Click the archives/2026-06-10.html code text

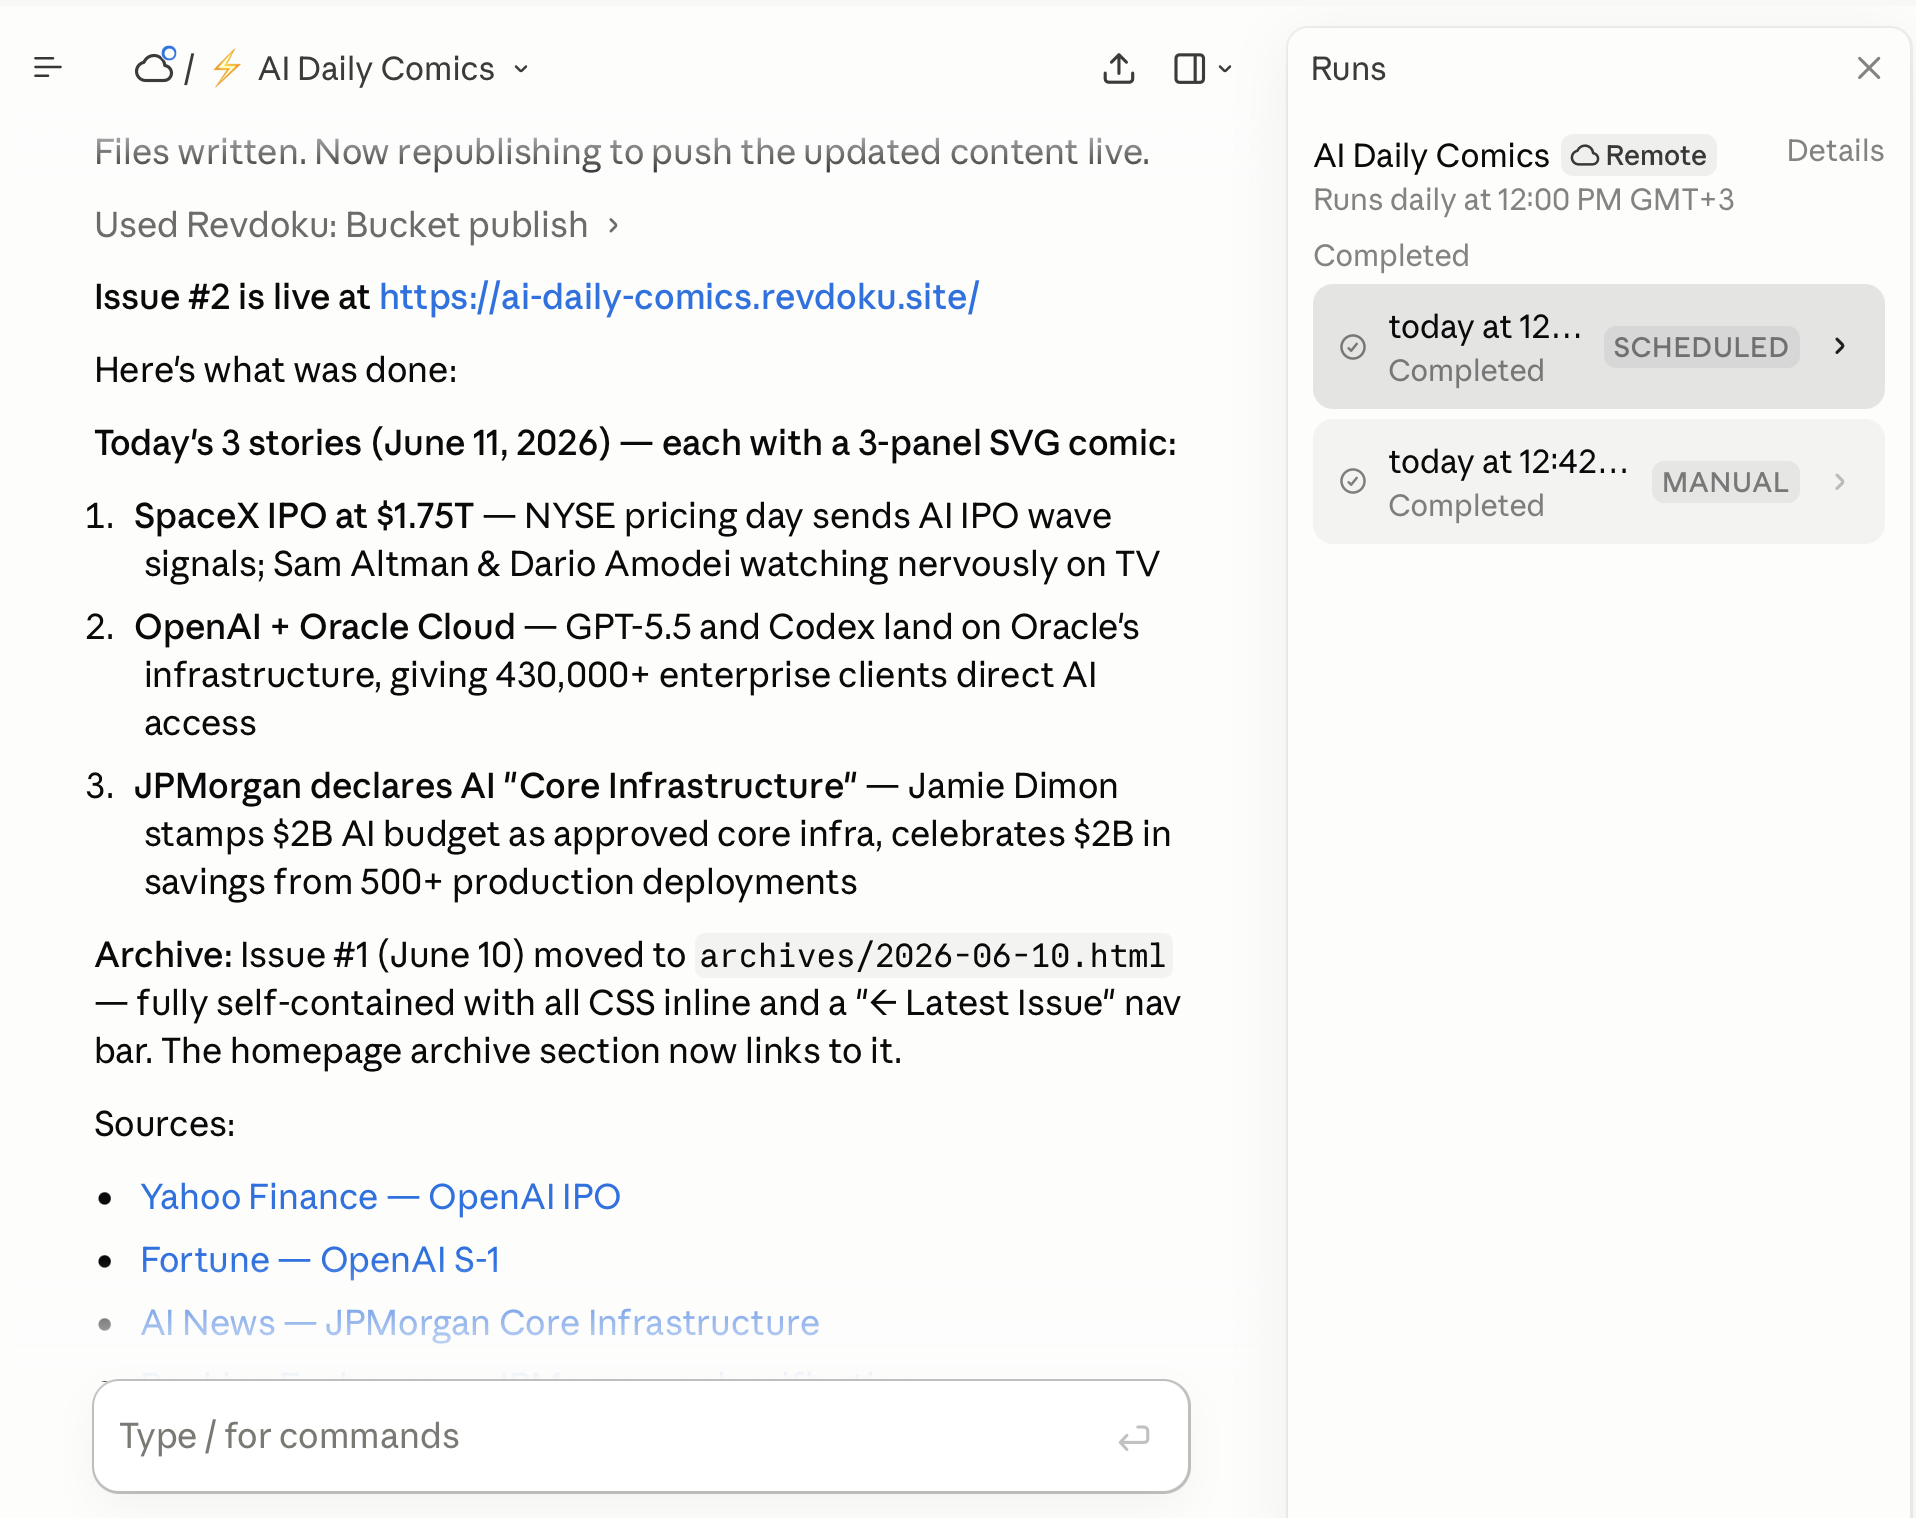coord(933,955)
